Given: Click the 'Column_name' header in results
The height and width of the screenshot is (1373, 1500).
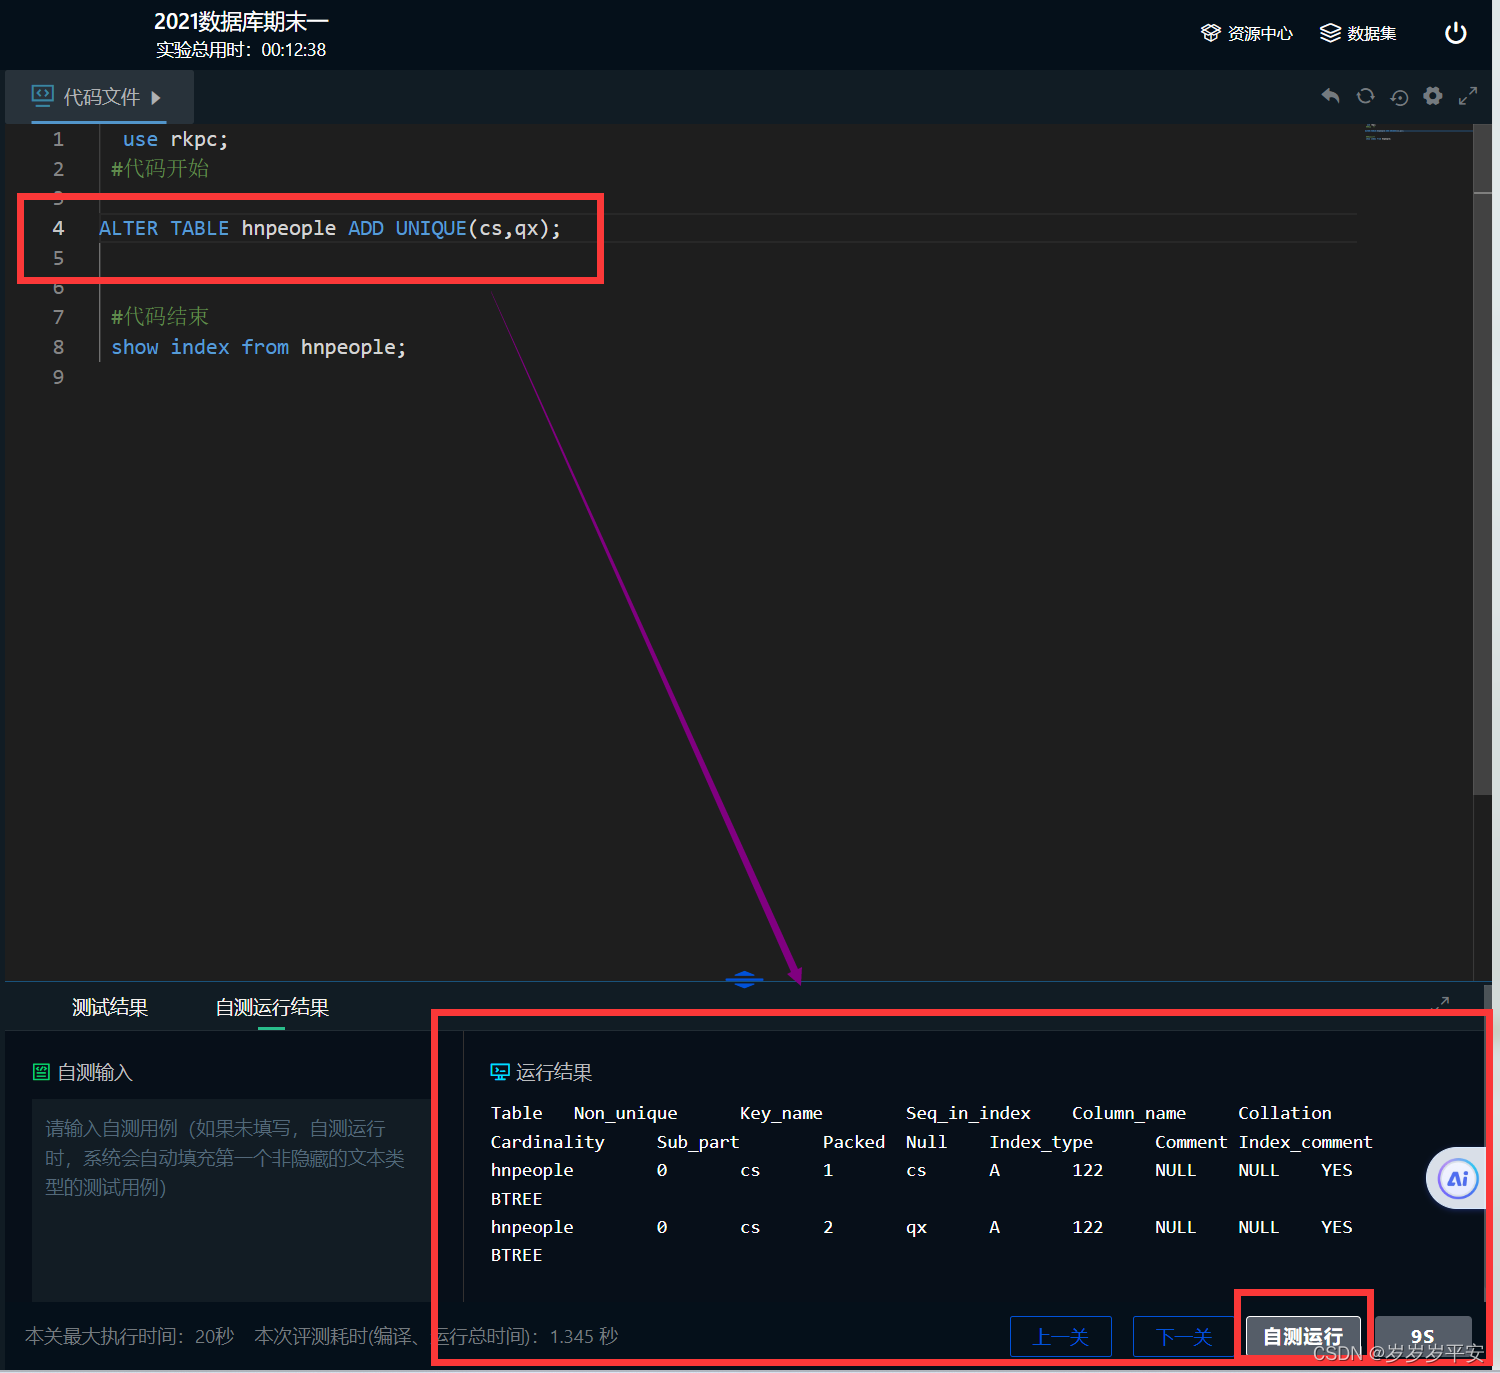Looking at the screenshot, I should click(x=1129, y=1113).
